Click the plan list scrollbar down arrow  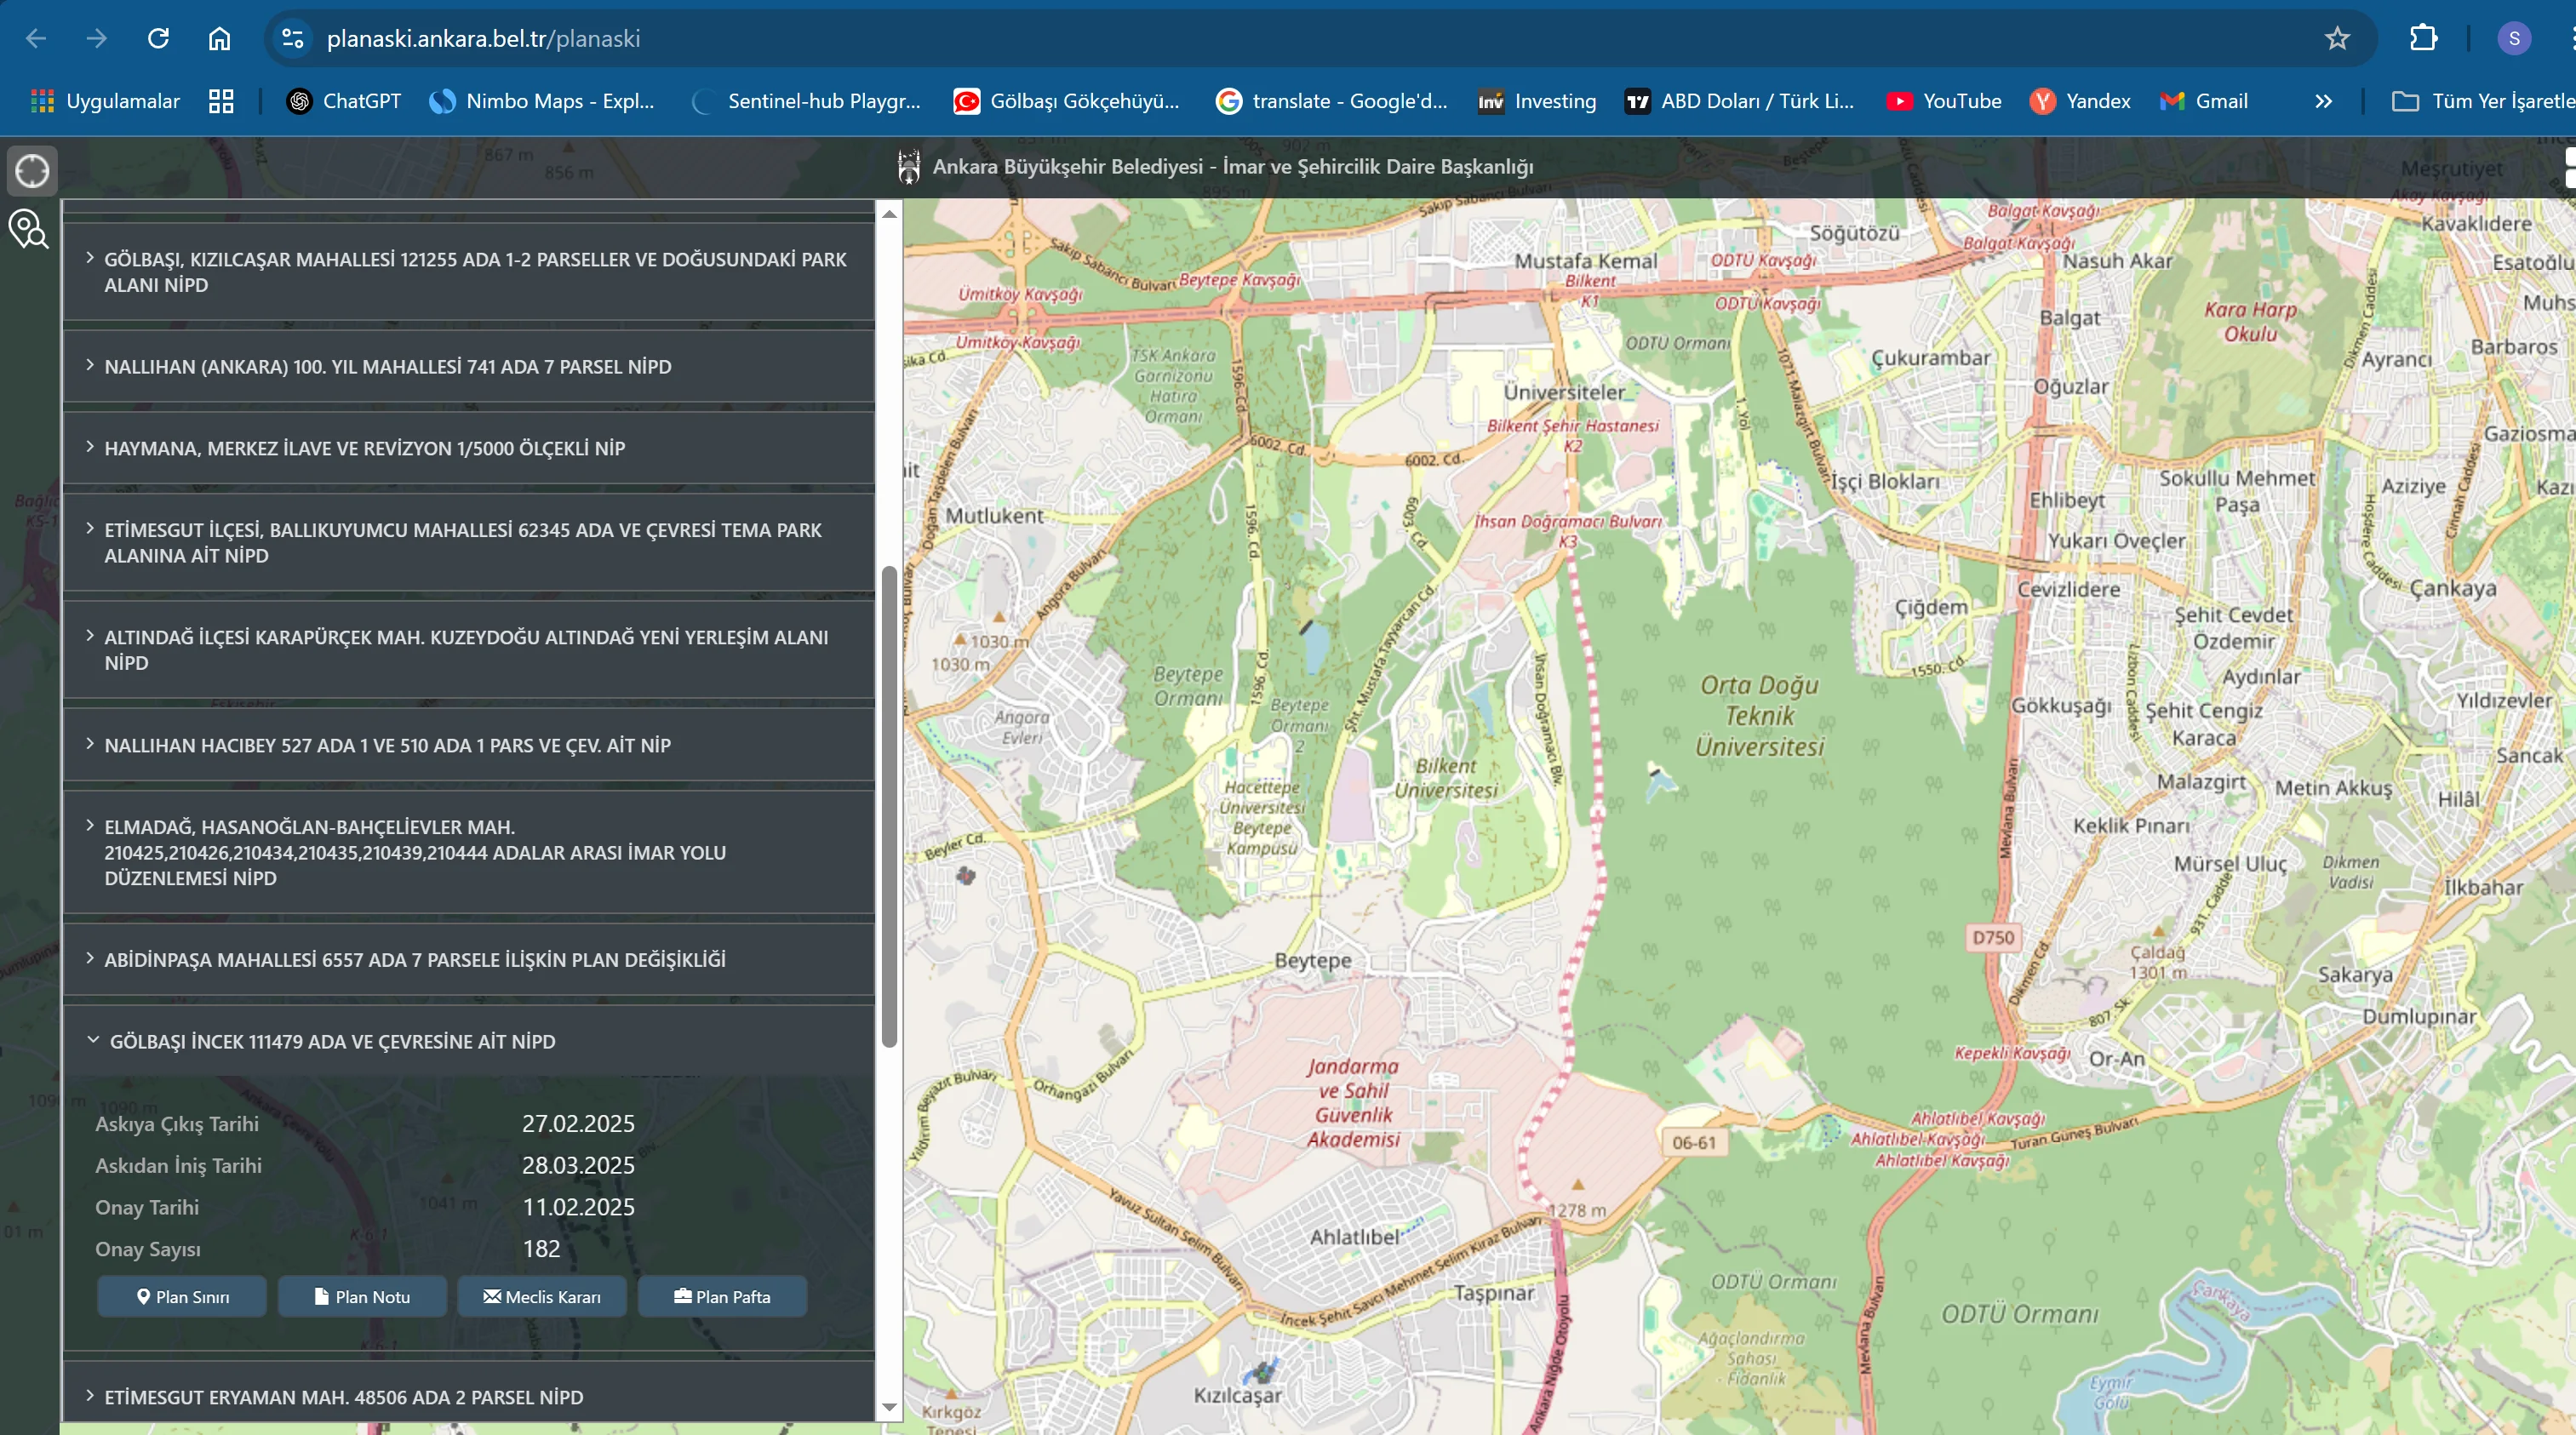pyautogui.click(x=889, y=1408)
